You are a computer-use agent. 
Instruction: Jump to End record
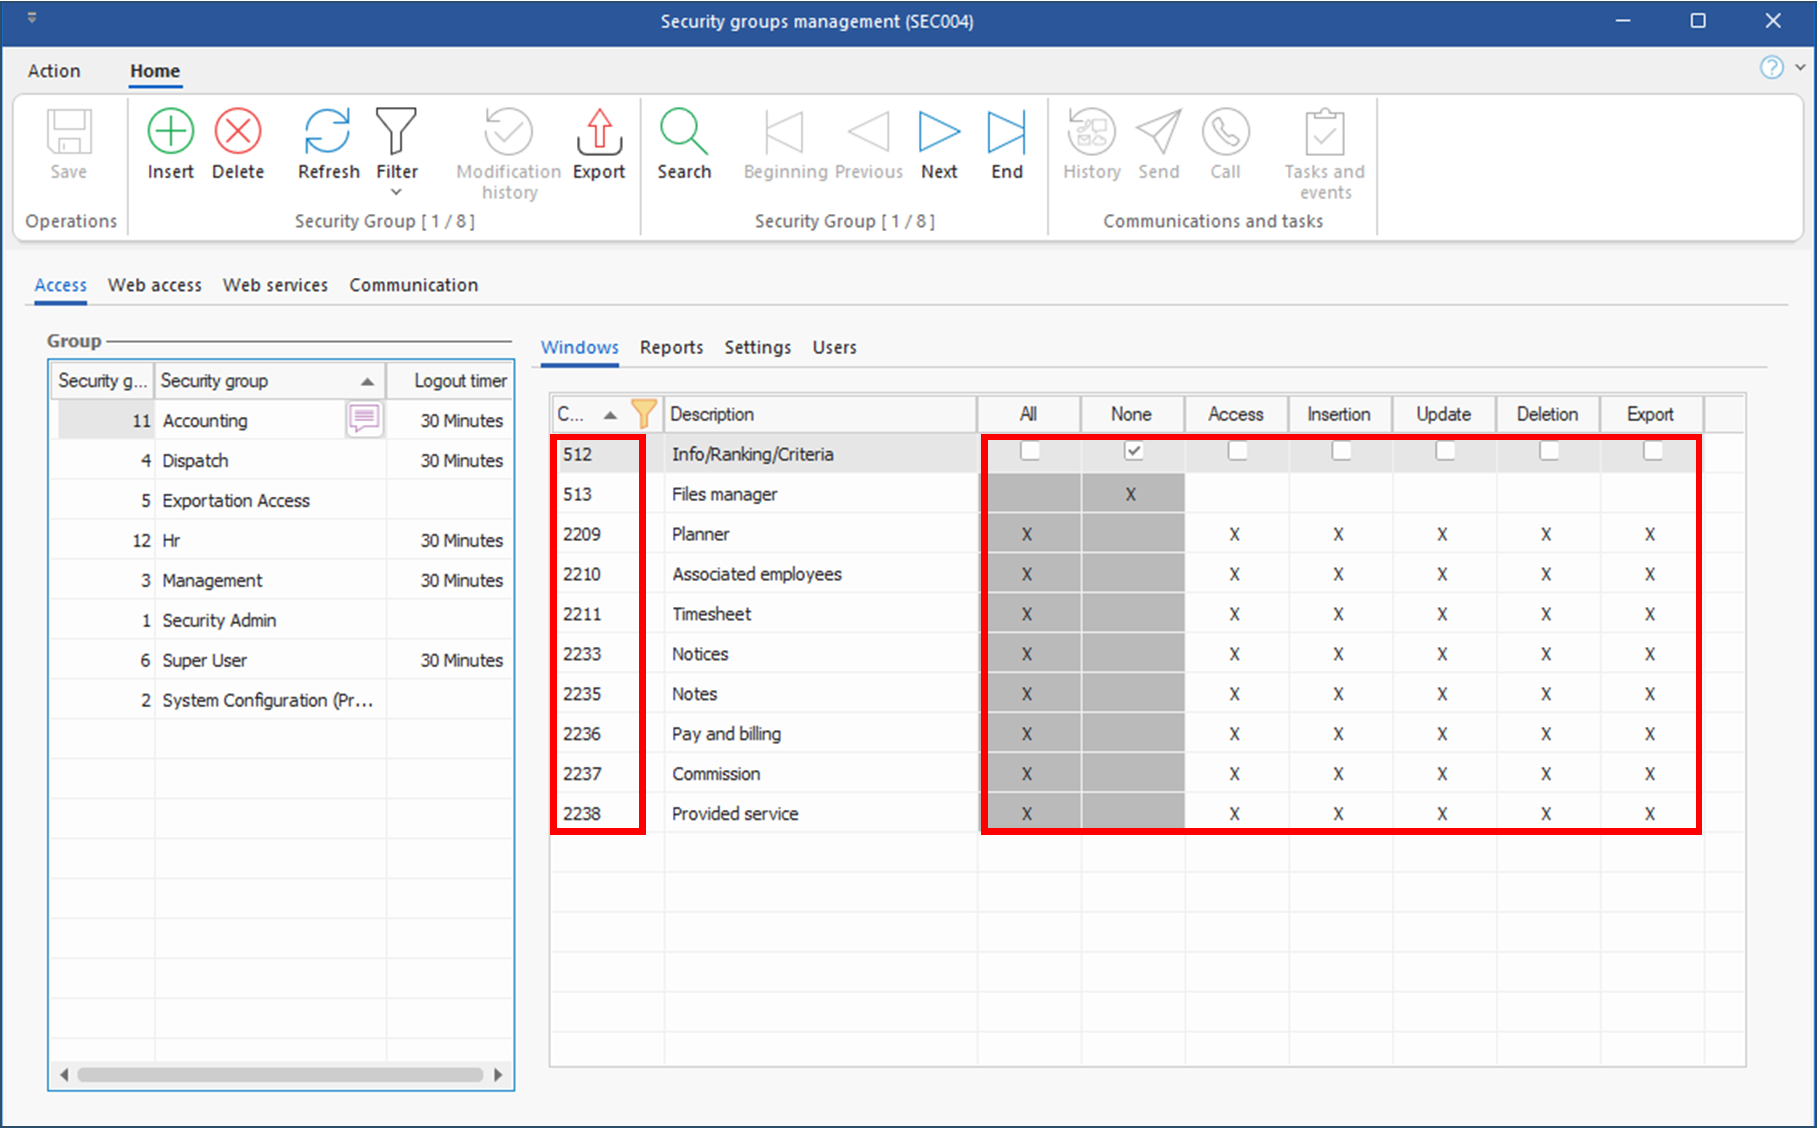click(1006, 132)
